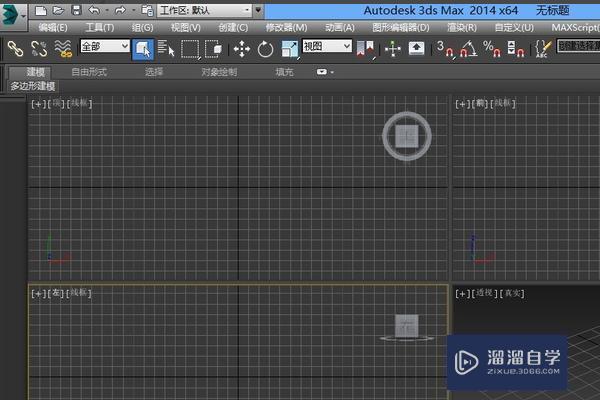Enable the Angle Snap toggle
600x400 pixels.
pos(467,47)
